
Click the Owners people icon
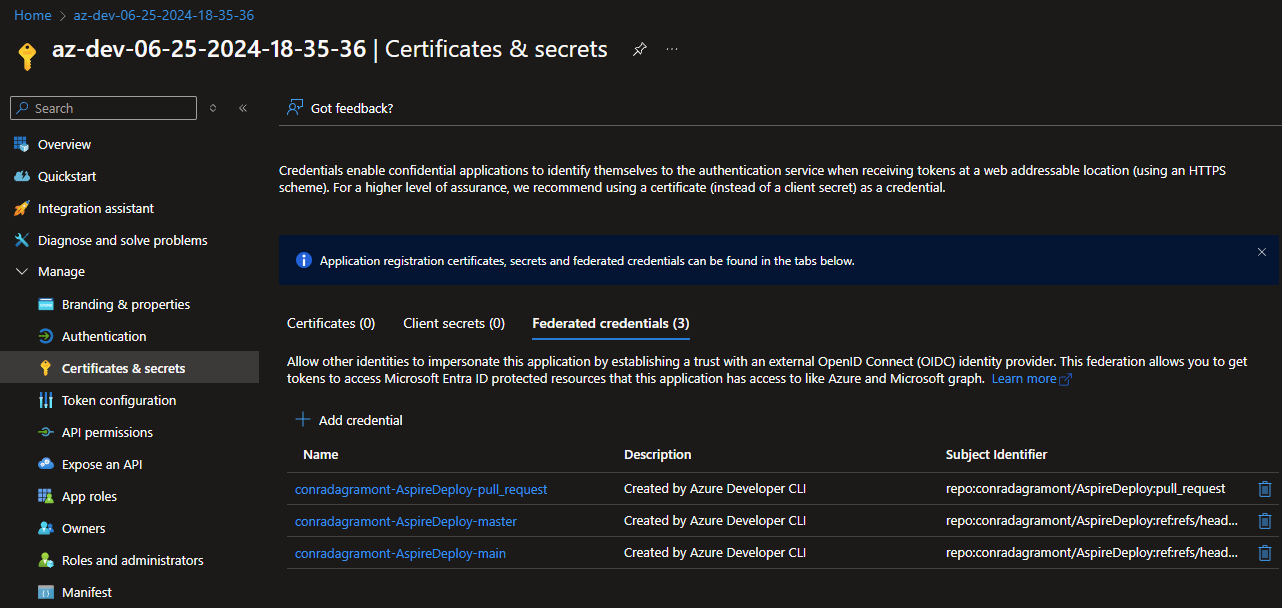[x=45, y=529]
